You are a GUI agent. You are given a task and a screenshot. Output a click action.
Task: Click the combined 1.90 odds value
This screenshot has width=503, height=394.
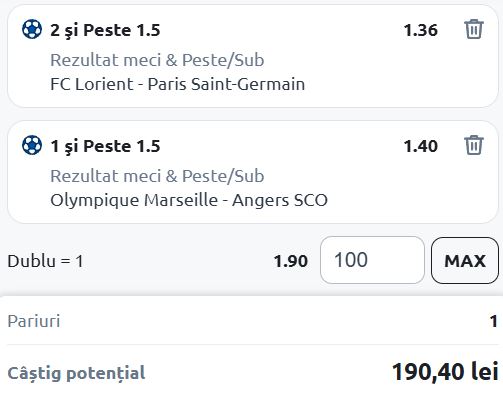tap(291, 261)
